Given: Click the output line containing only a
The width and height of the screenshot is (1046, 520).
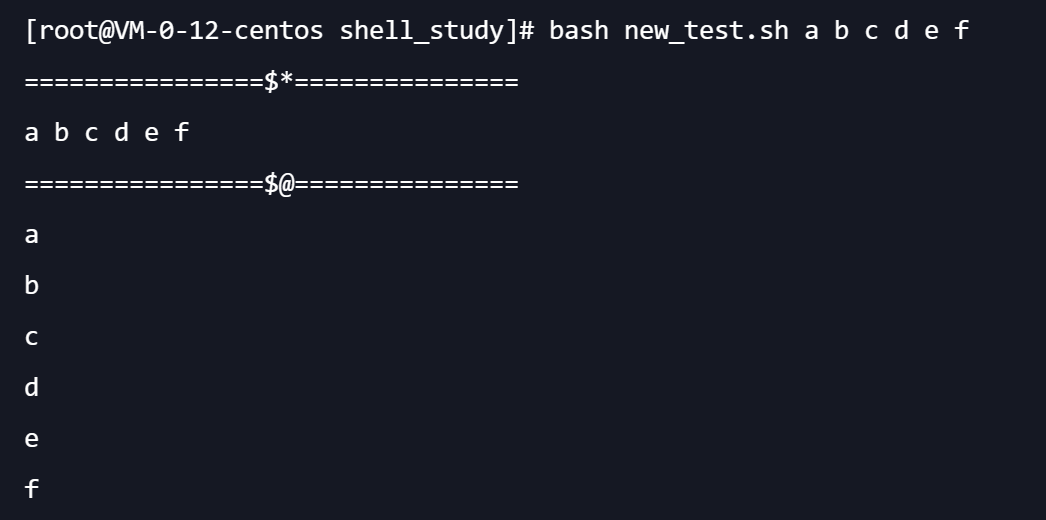Looking at the screenshot, I should tap(32, 235).
